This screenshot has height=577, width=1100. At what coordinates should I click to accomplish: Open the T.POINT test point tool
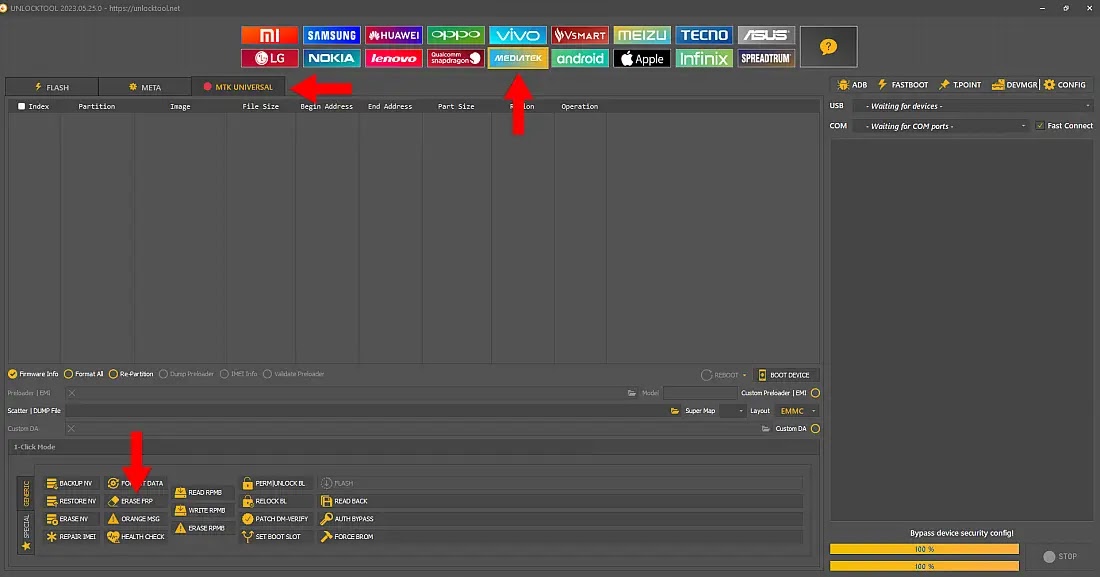(x=960, y=85)
